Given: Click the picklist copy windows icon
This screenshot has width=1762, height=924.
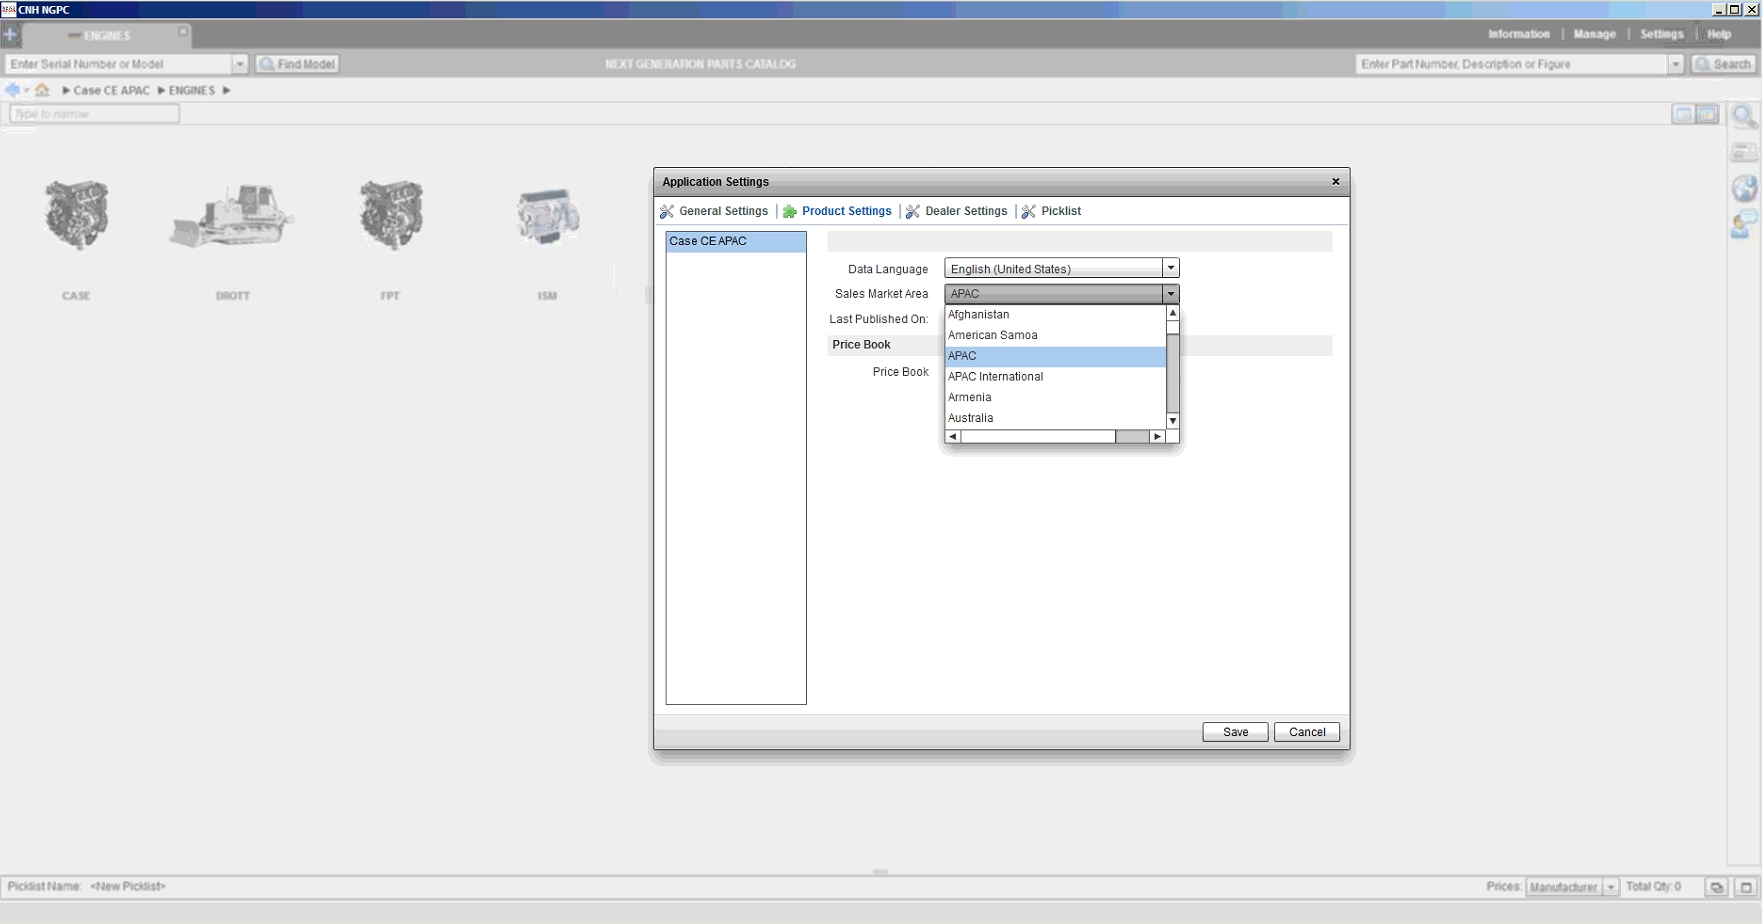Looking at the screenshot, I should 1716,887.
